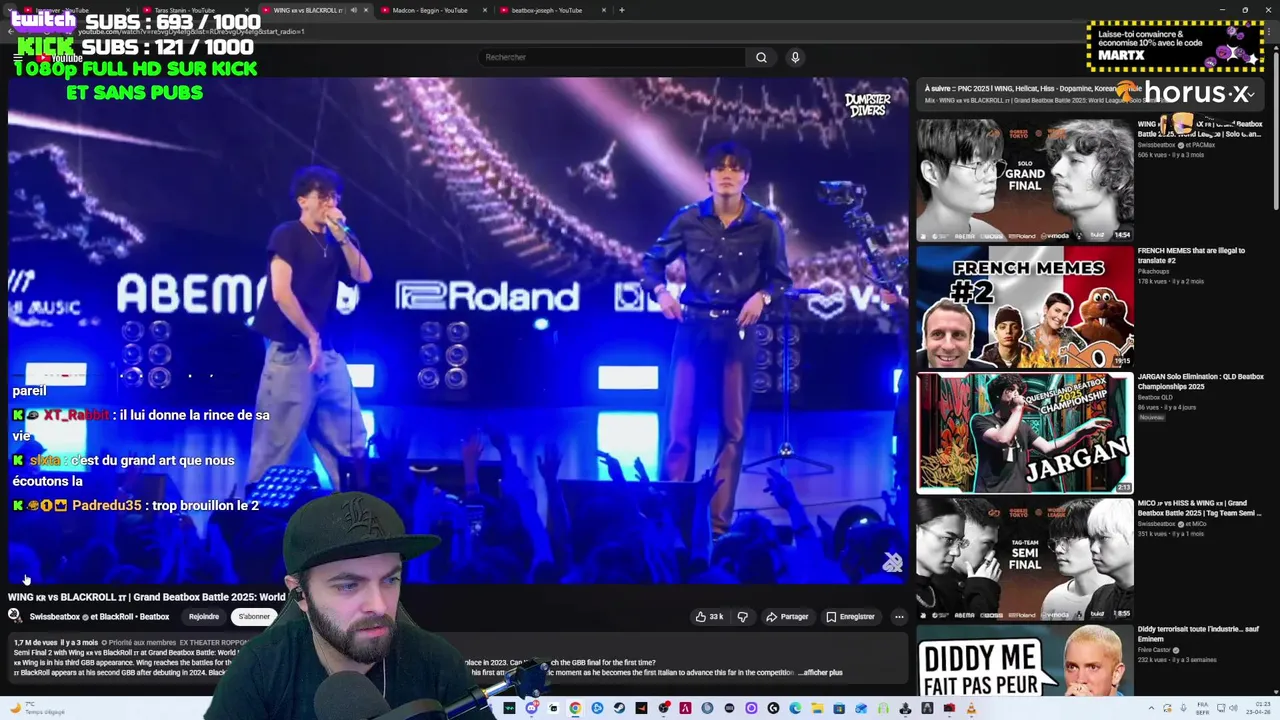Open 'FRENCH MEMES that are illegal' title
1280x720 pixels.
[x=1191, y=255]
